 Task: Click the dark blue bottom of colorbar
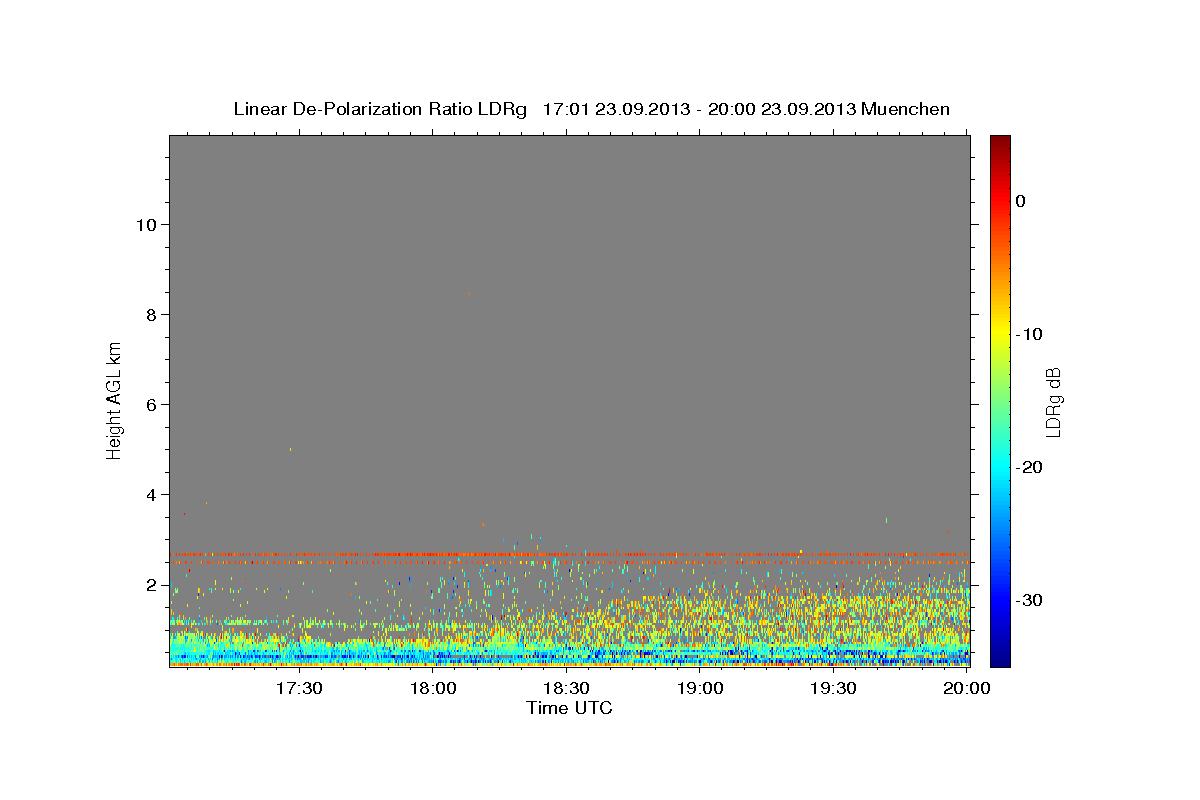click(x=1000, y=655)
